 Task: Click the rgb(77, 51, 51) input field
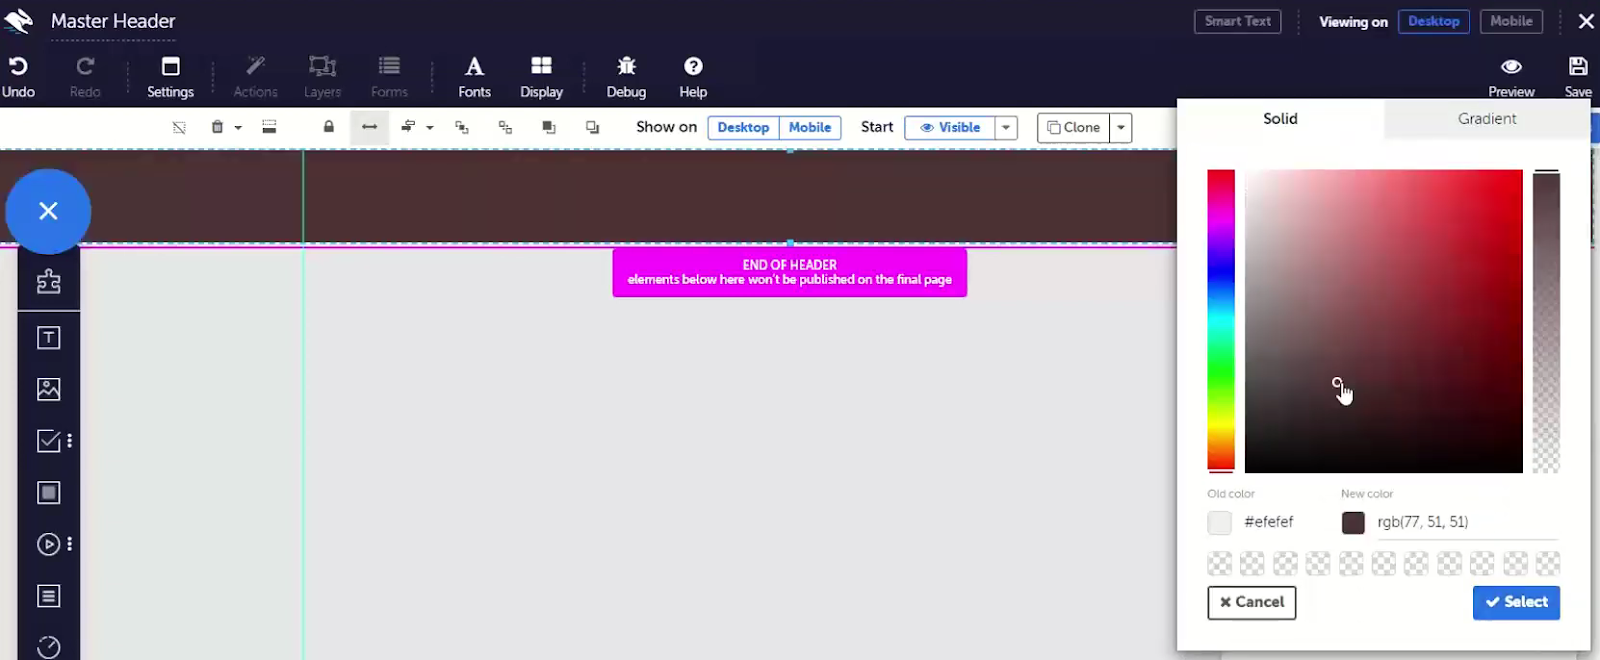point(1467,522)
